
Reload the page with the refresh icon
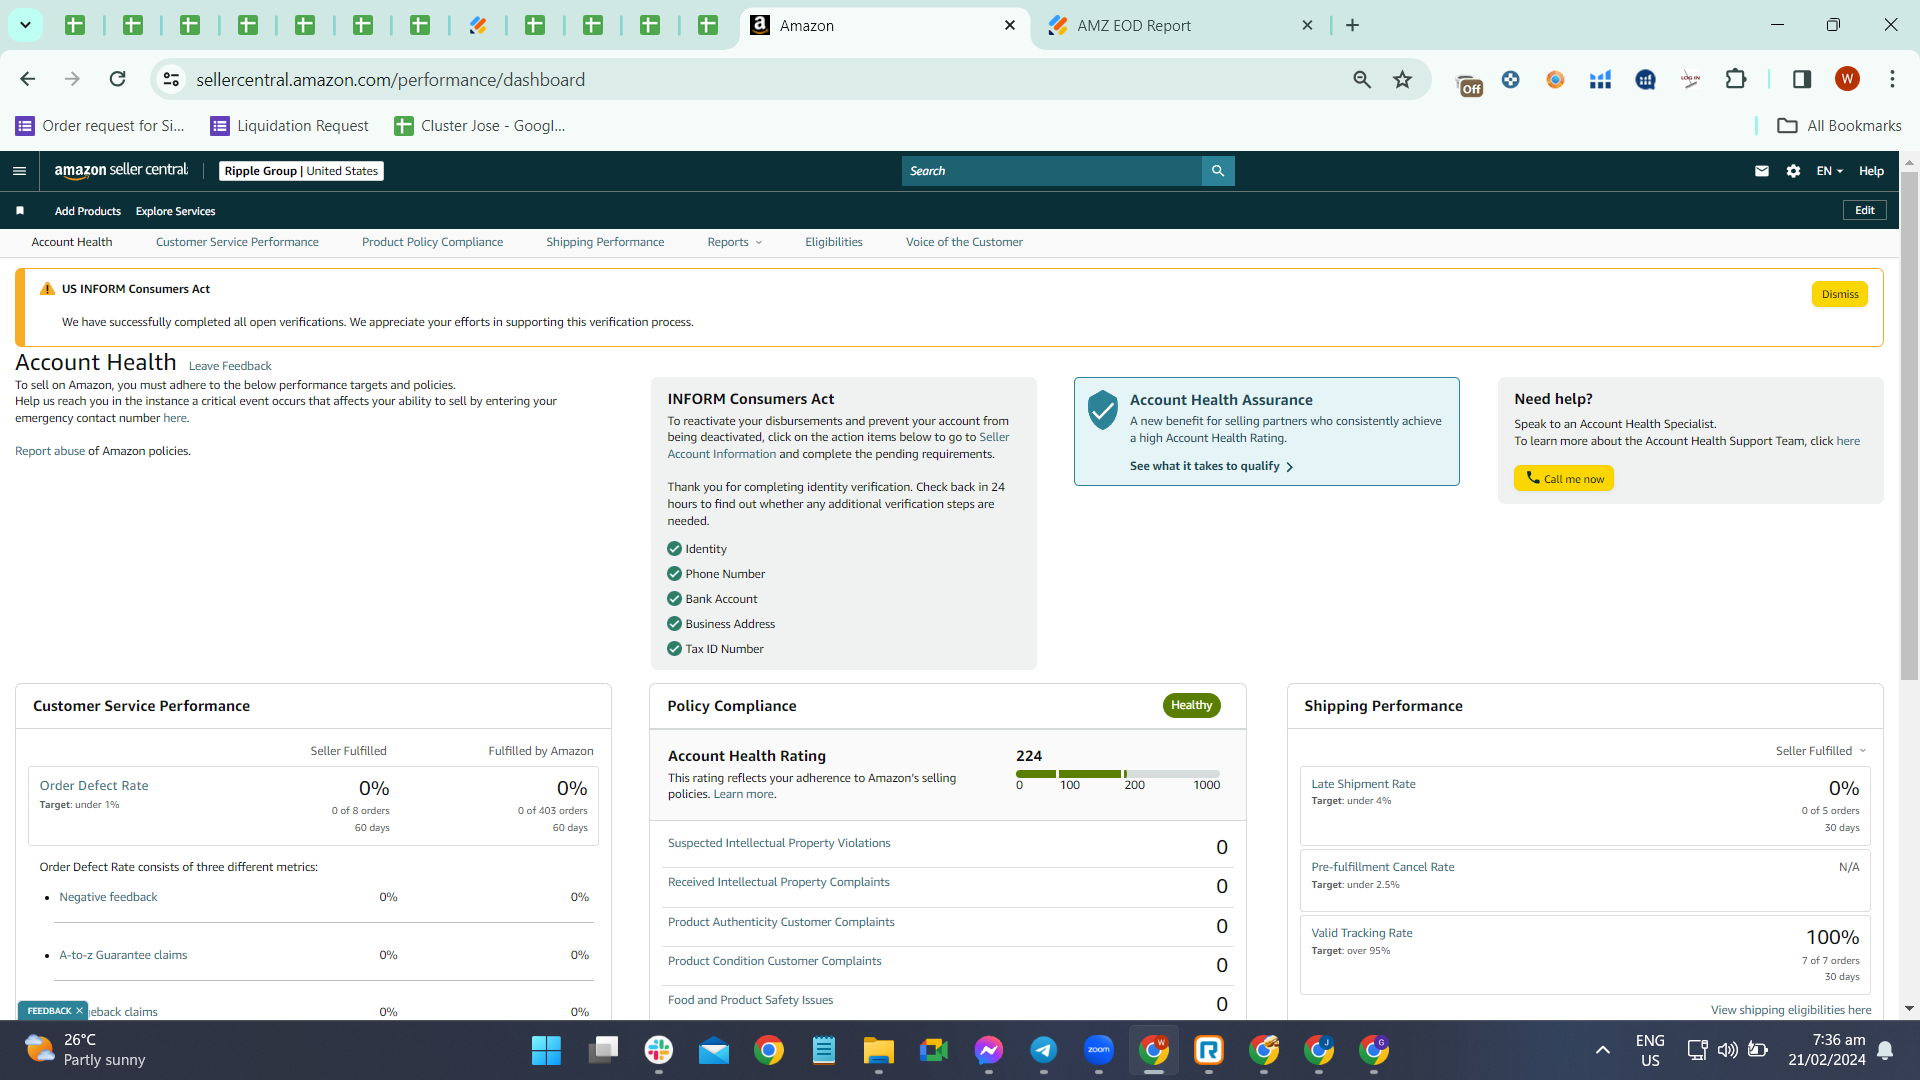[x=118, y=79]
